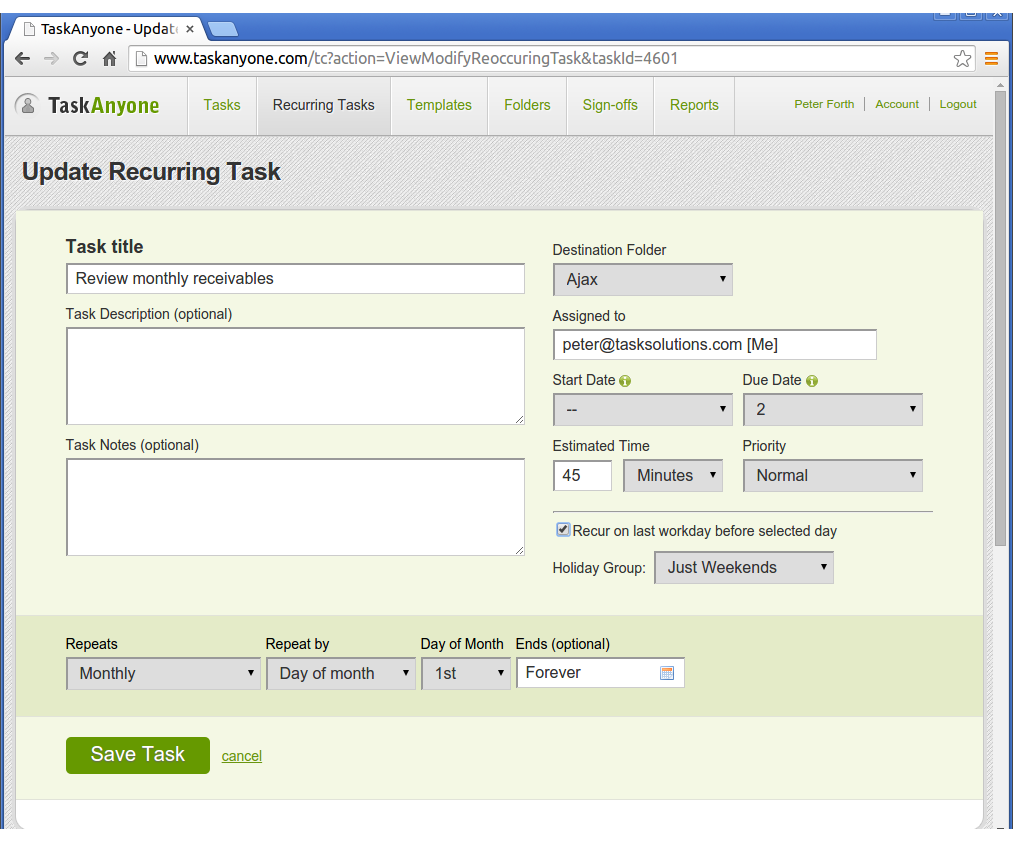Open the Day of Month dropdown showing 1st

(466, 673)
